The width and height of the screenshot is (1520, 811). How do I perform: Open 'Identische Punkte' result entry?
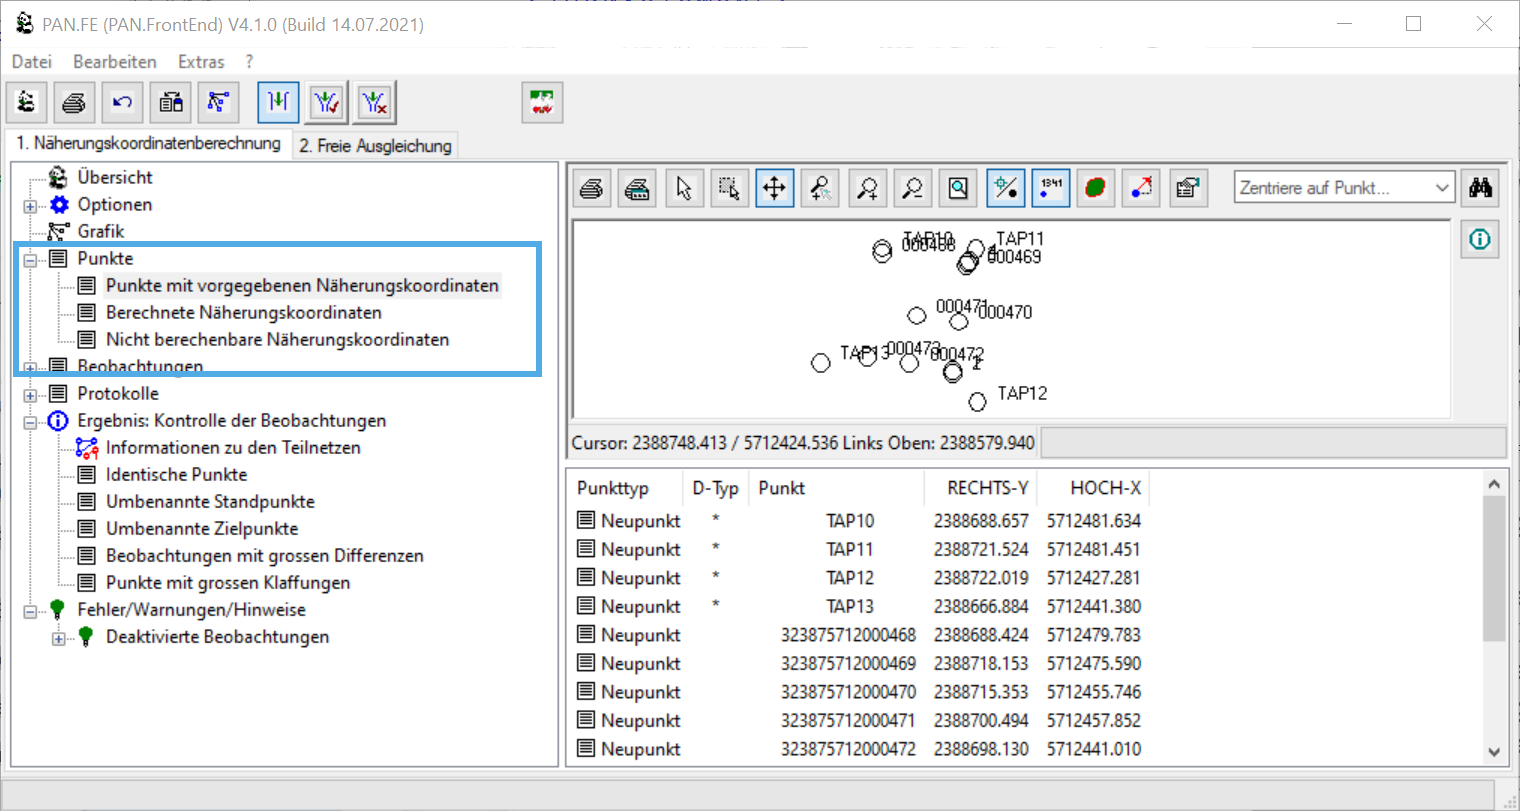coord(176,475)
